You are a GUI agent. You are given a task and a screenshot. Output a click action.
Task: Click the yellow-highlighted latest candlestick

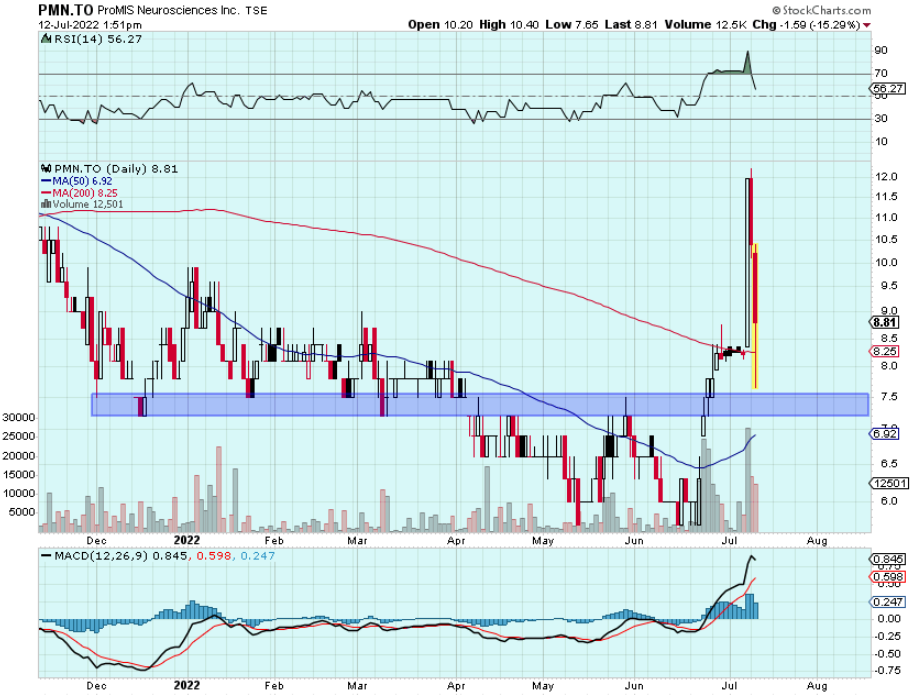click(x=755, y=316)
